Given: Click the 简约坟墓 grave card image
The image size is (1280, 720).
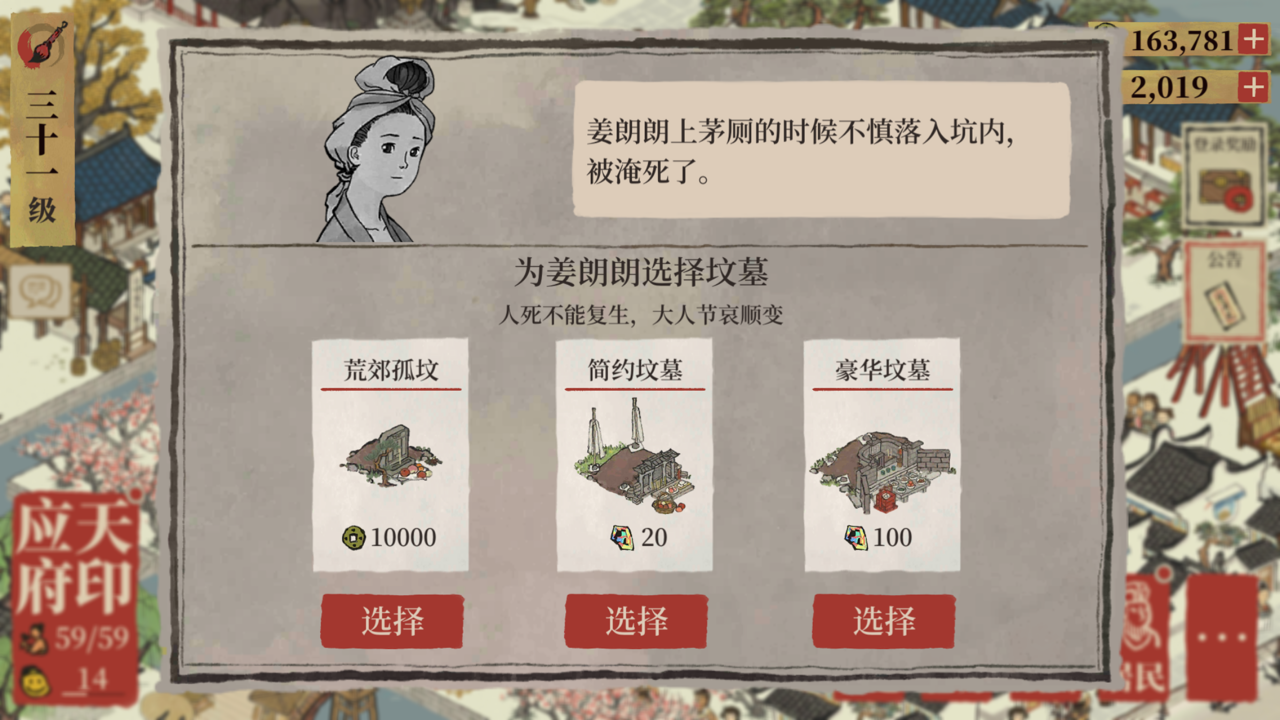Looking at the screenshot, I should click(635, 455).
